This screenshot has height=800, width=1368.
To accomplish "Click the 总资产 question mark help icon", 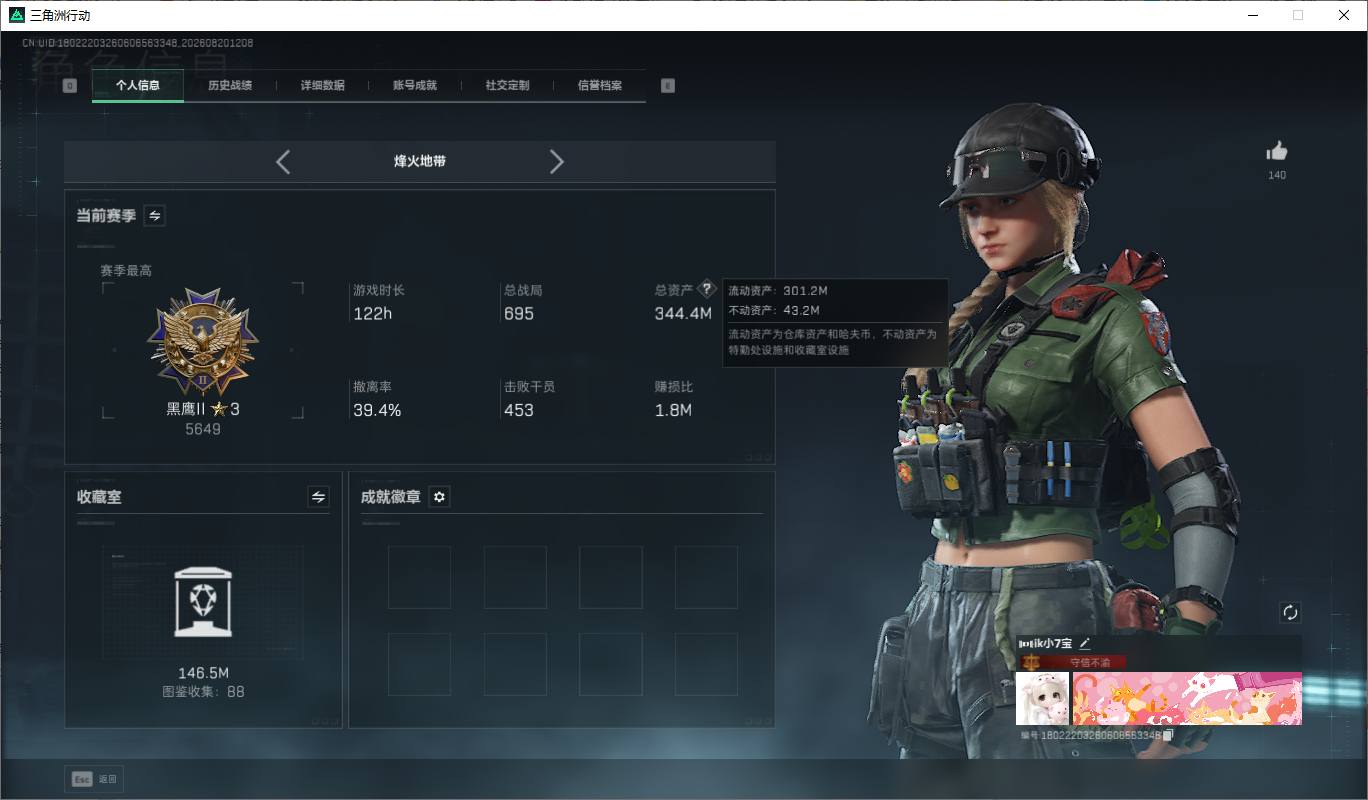I will 706,289.
